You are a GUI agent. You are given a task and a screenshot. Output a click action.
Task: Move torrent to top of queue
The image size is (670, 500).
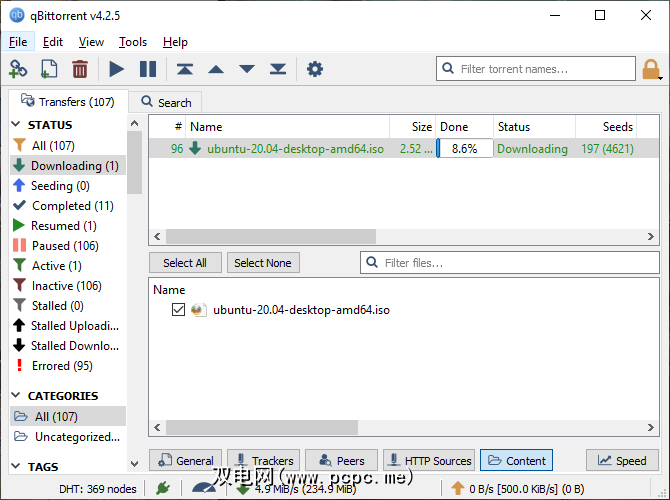tap(185, 69)
